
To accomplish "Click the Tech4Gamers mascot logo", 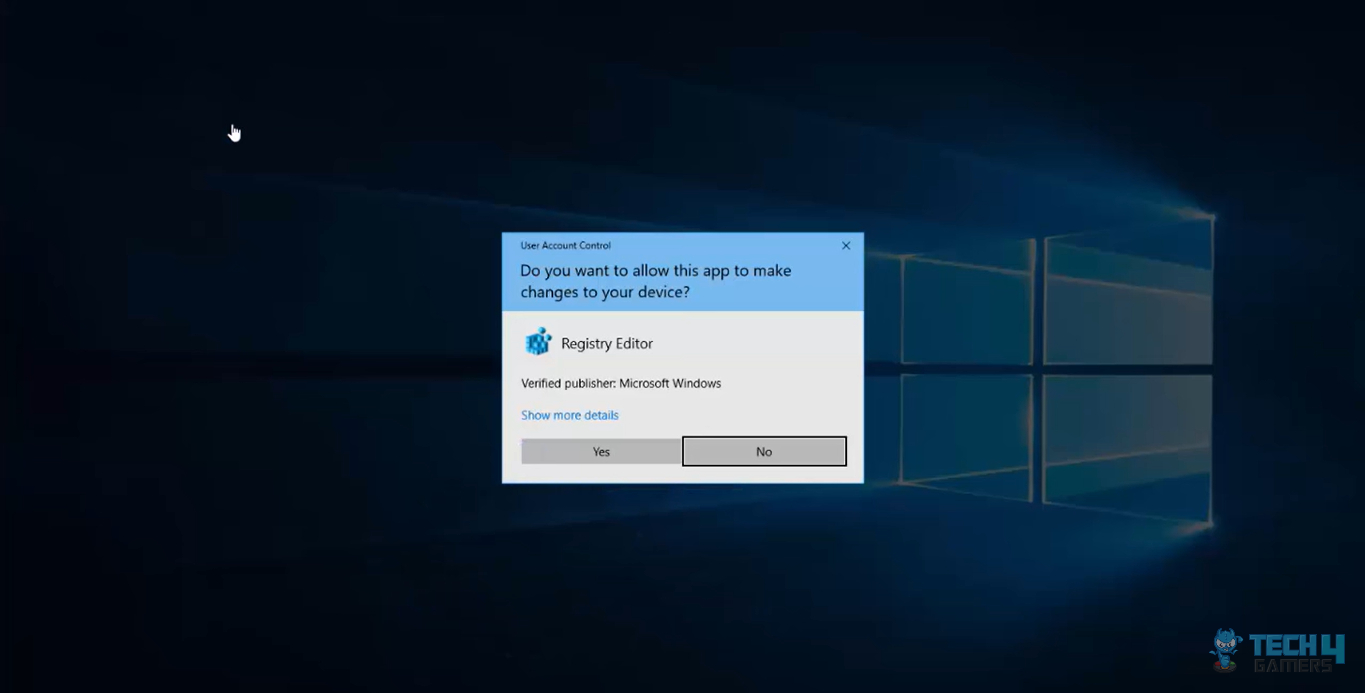I will 1224,648.
